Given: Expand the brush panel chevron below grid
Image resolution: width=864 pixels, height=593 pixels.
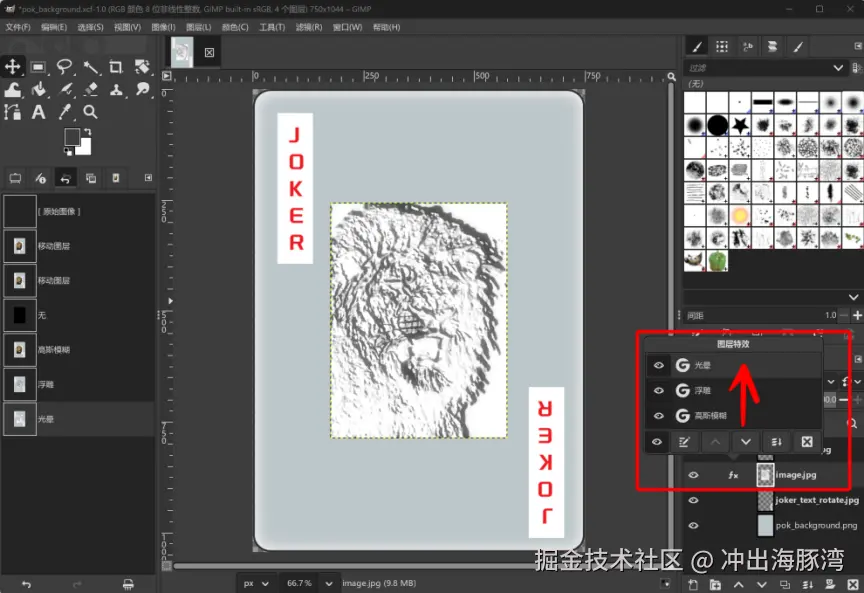Looking at the screenshot, I should pos(854,297).
